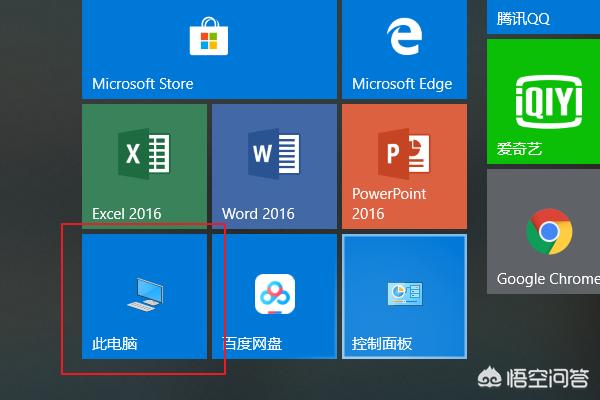The image size is (600, 400).
Task: Open the 百度网盘 tile
Action: (x=274, y=297)
